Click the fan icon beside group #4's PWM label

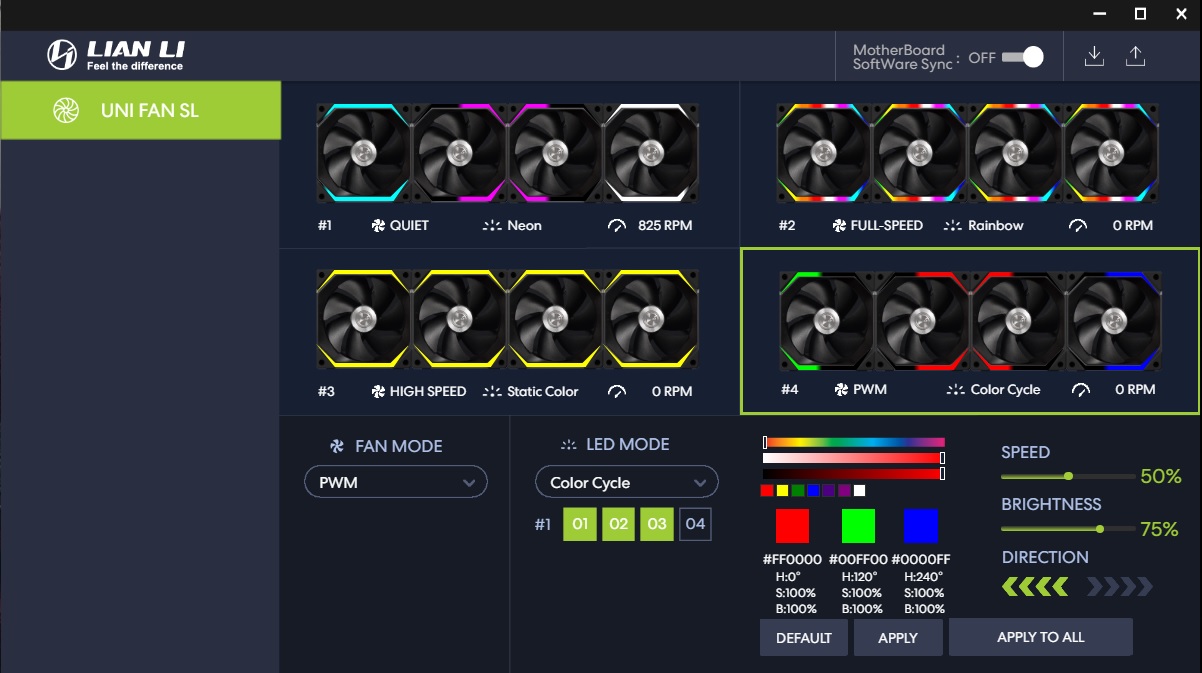[841, 390]
